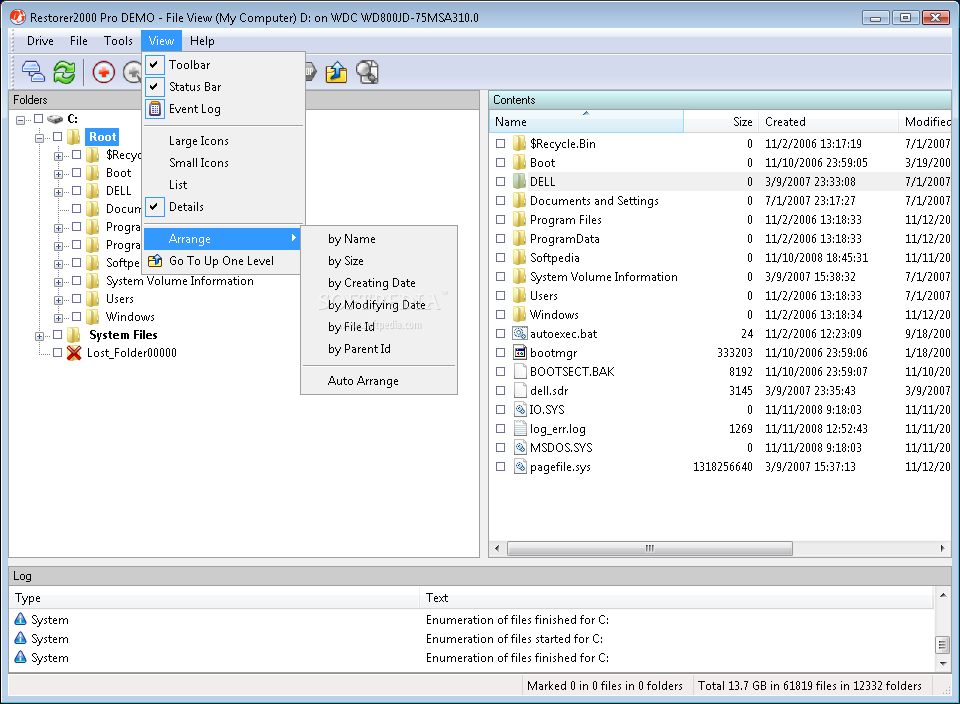Image resolution: width=960 pixels, height=704 pixels.
Task: Toggle the Toolbar checkmark in View menu
Action: [154, 64]
